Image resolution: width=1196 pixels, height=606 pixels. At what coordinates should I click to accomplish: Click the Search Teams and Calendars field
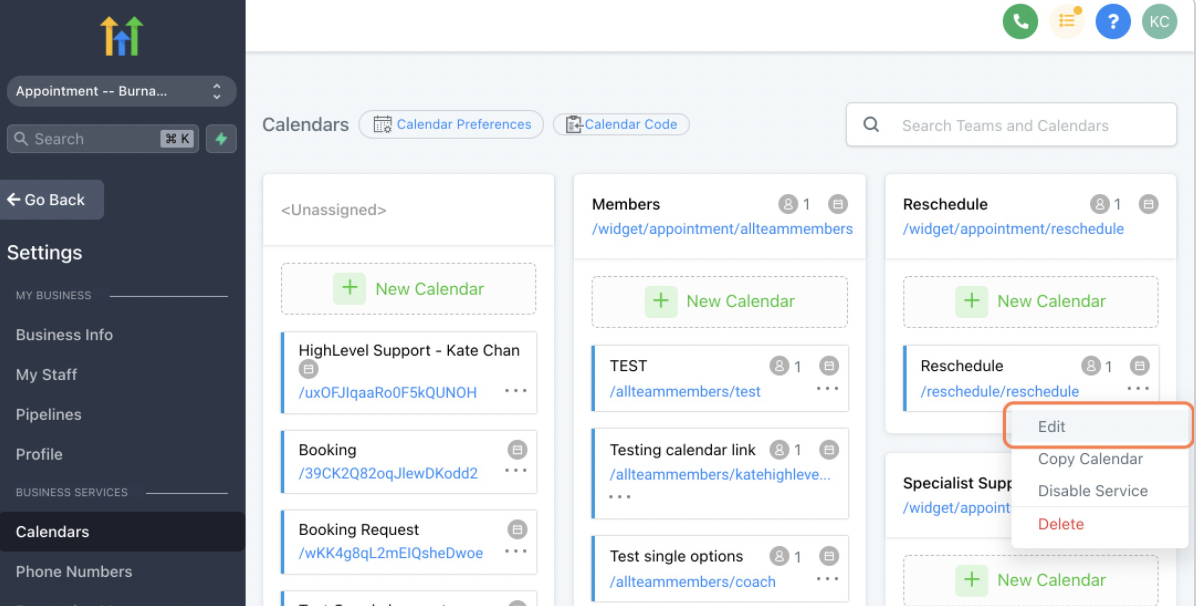[1011, 125]
